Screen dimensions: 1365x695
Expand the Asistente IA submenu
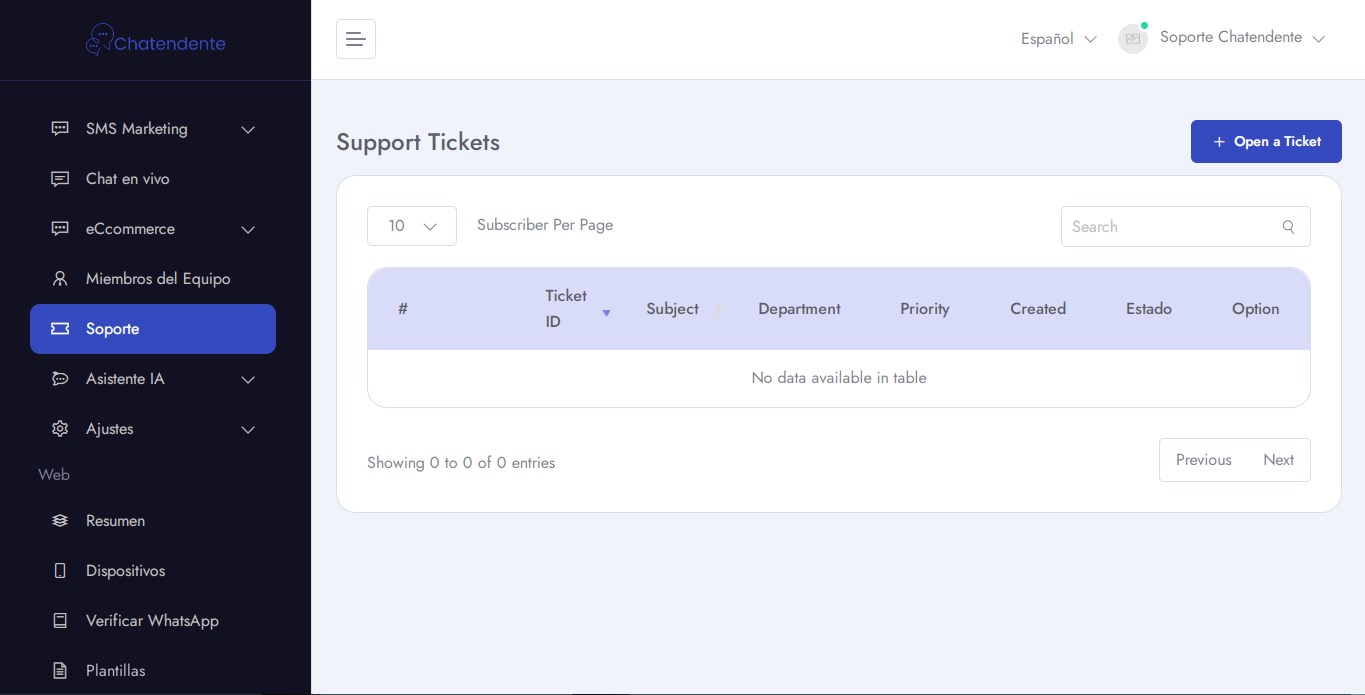pos(248,379)
